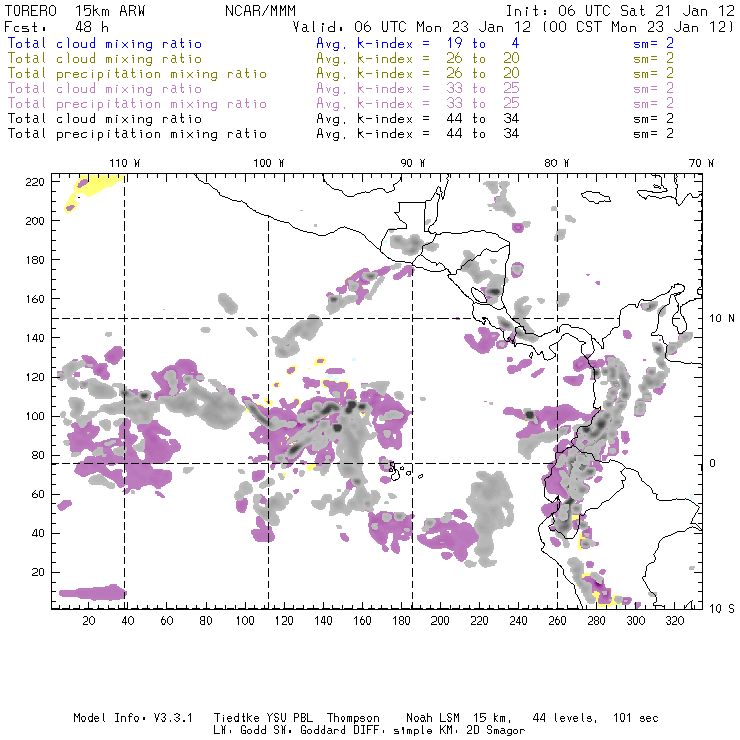The height and width of the screenshot is (740, 740).
Task: Click the '(00 CST Mon 23 Jan 12)' text
Action: [x=637, y=27]
